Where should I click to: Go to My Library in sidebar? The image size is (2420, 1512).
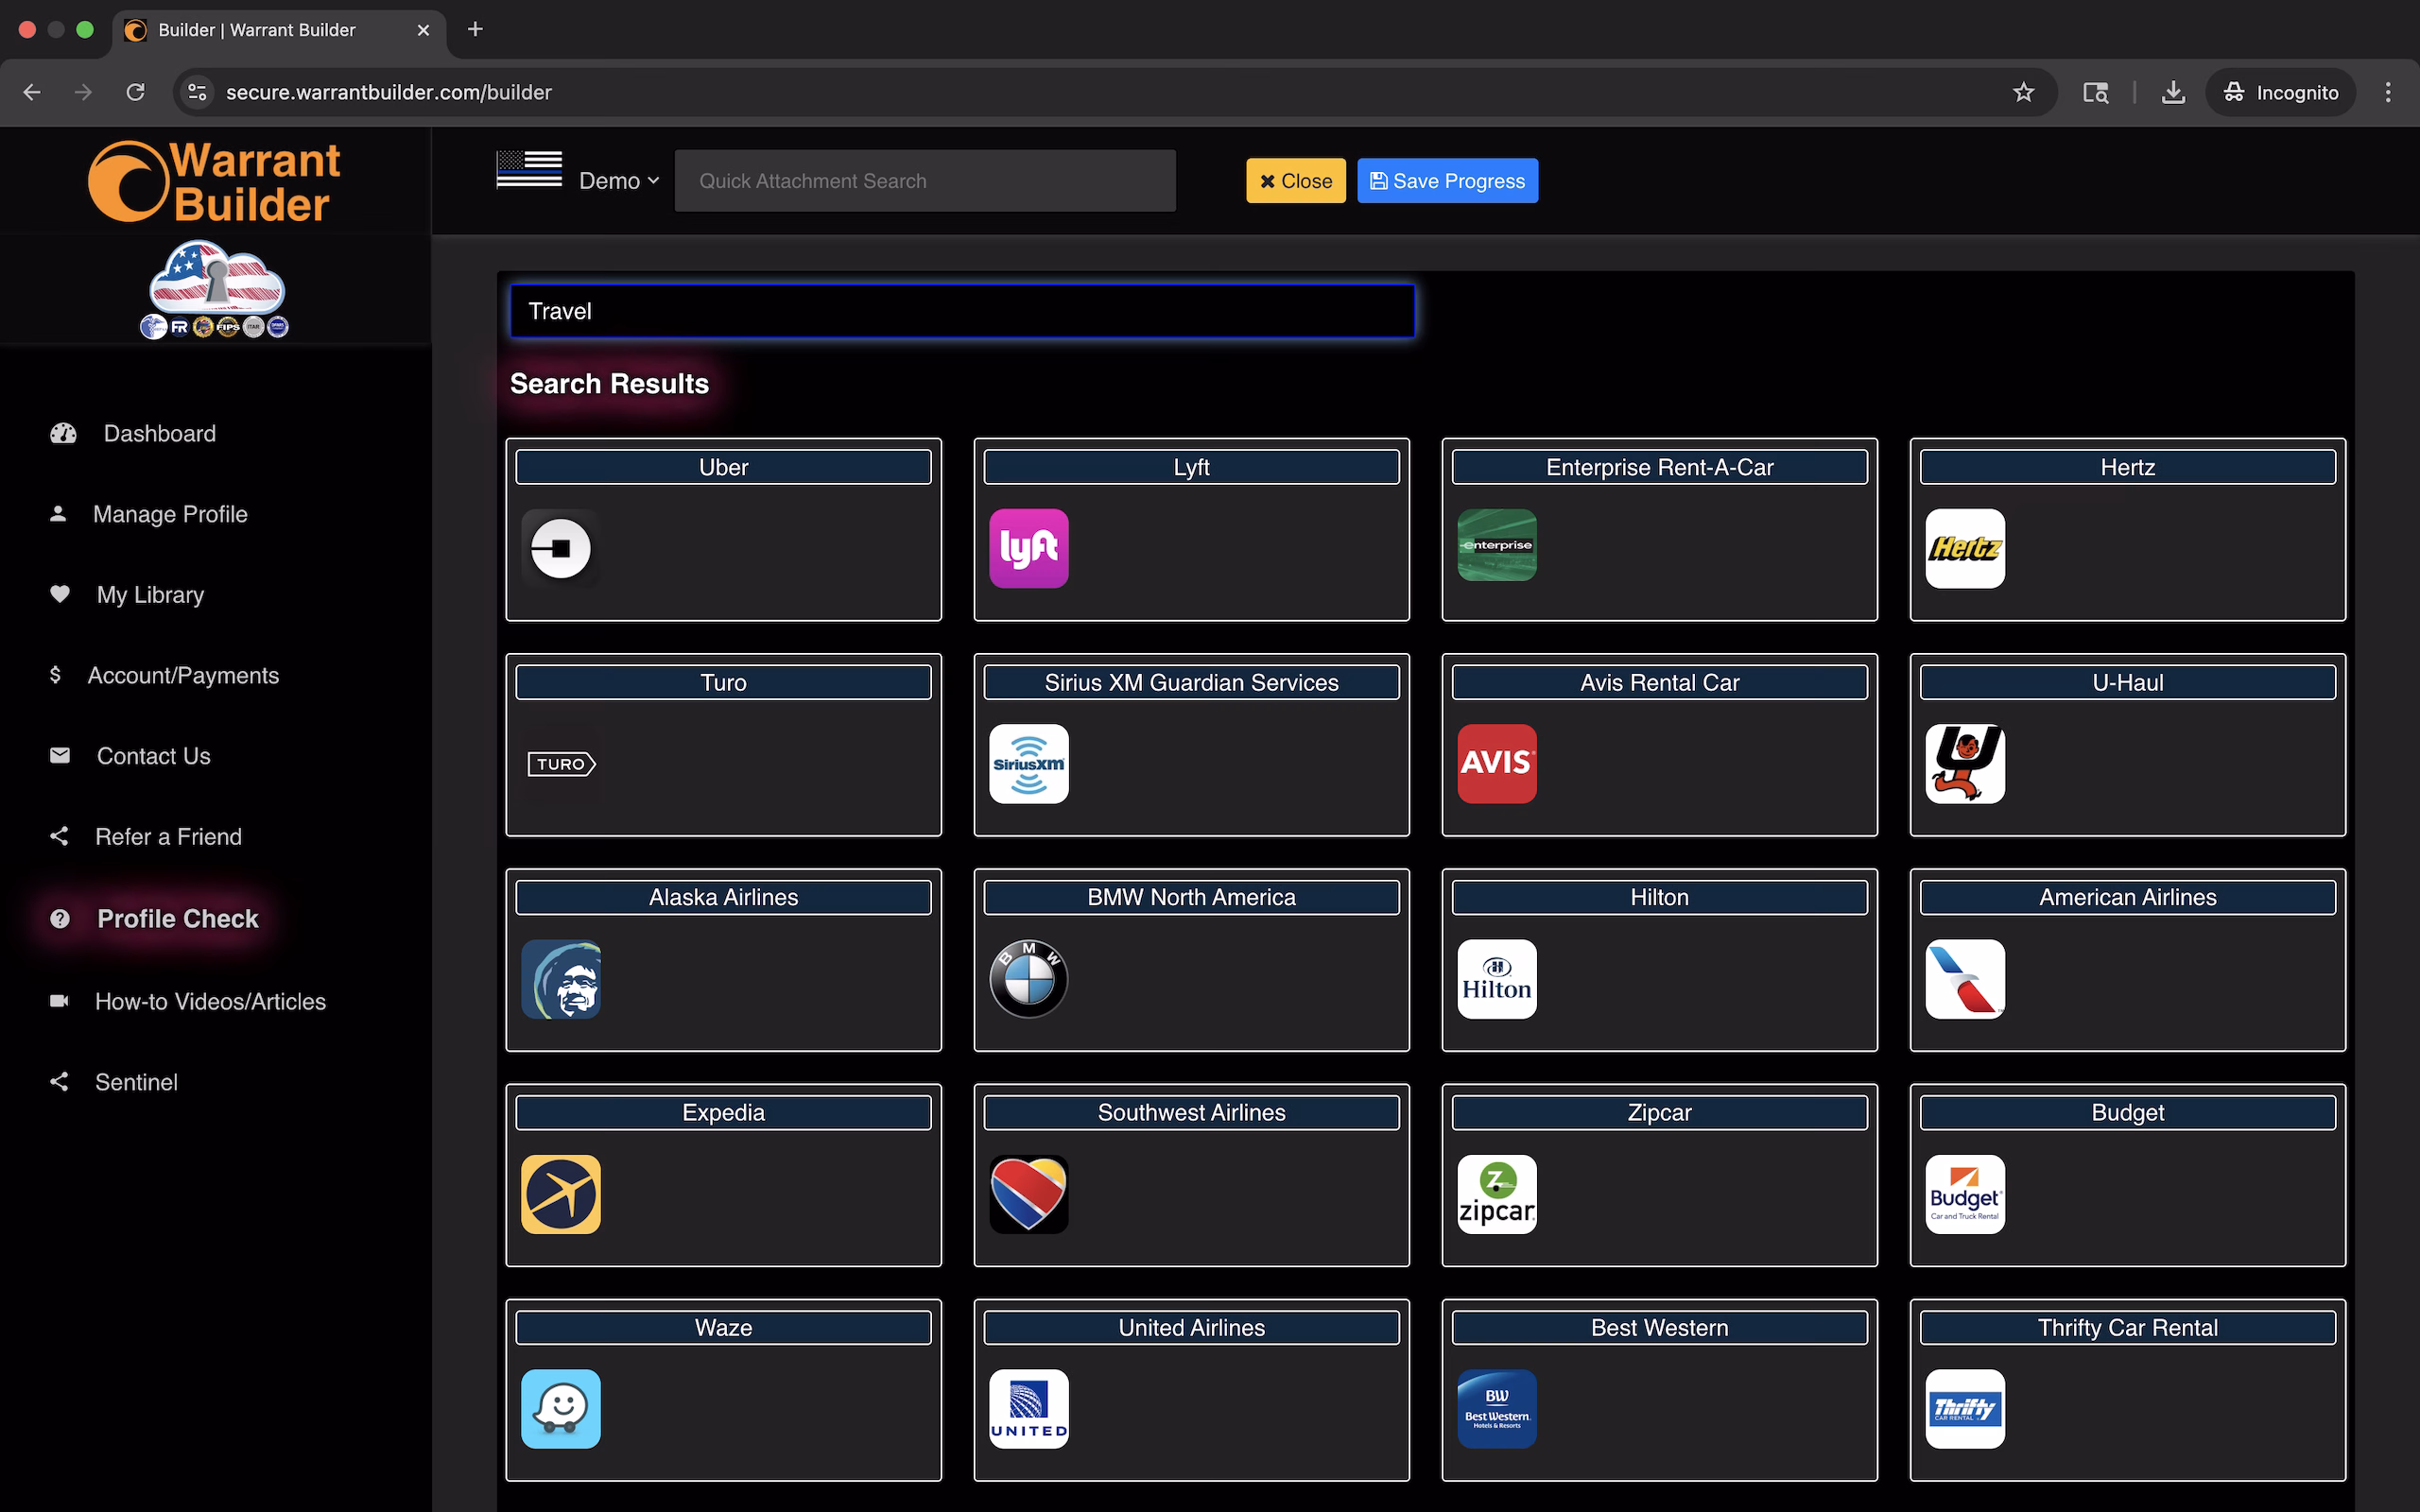150,594
